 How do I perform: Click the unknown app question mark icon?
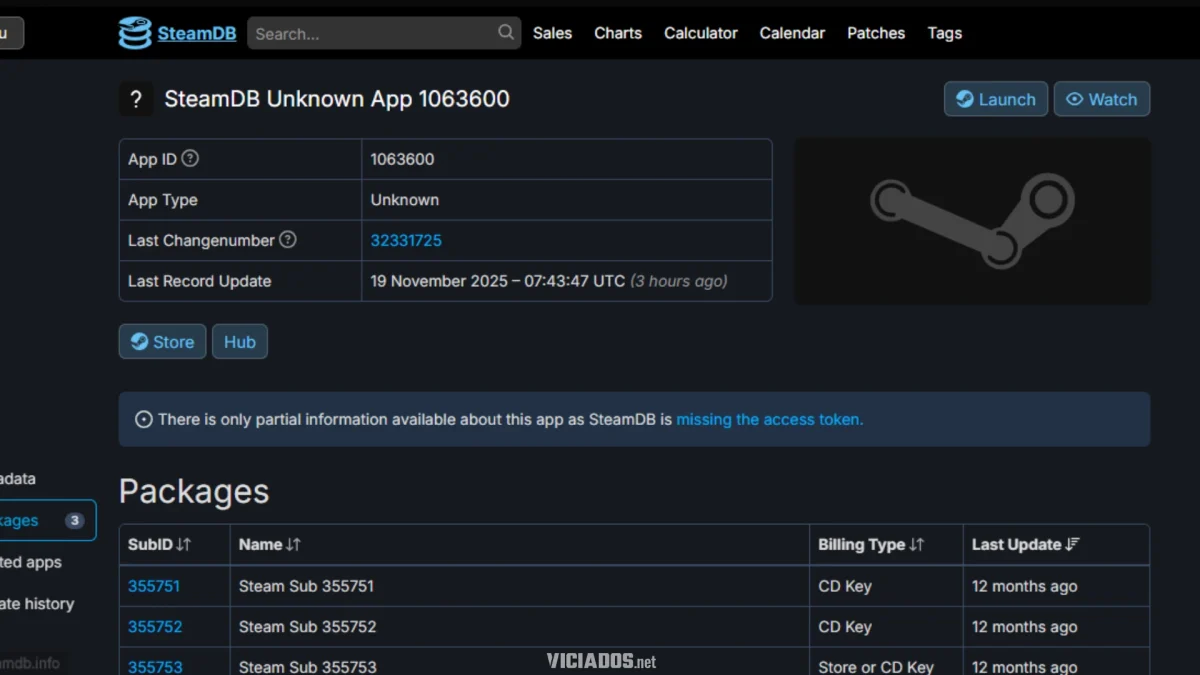pyautogui.click(x=136, y=99)
